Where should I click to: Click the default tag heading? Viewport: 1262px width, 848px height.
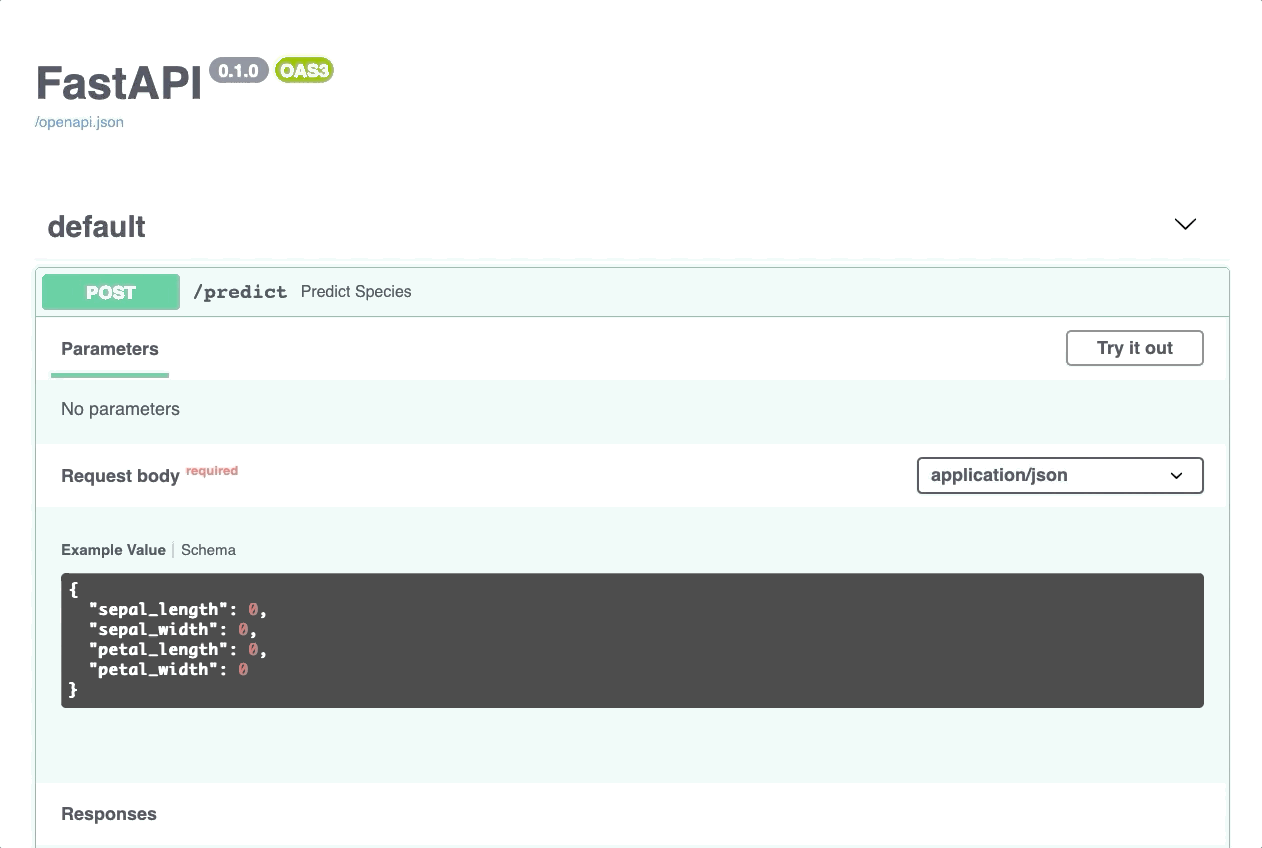pos(97,227)
